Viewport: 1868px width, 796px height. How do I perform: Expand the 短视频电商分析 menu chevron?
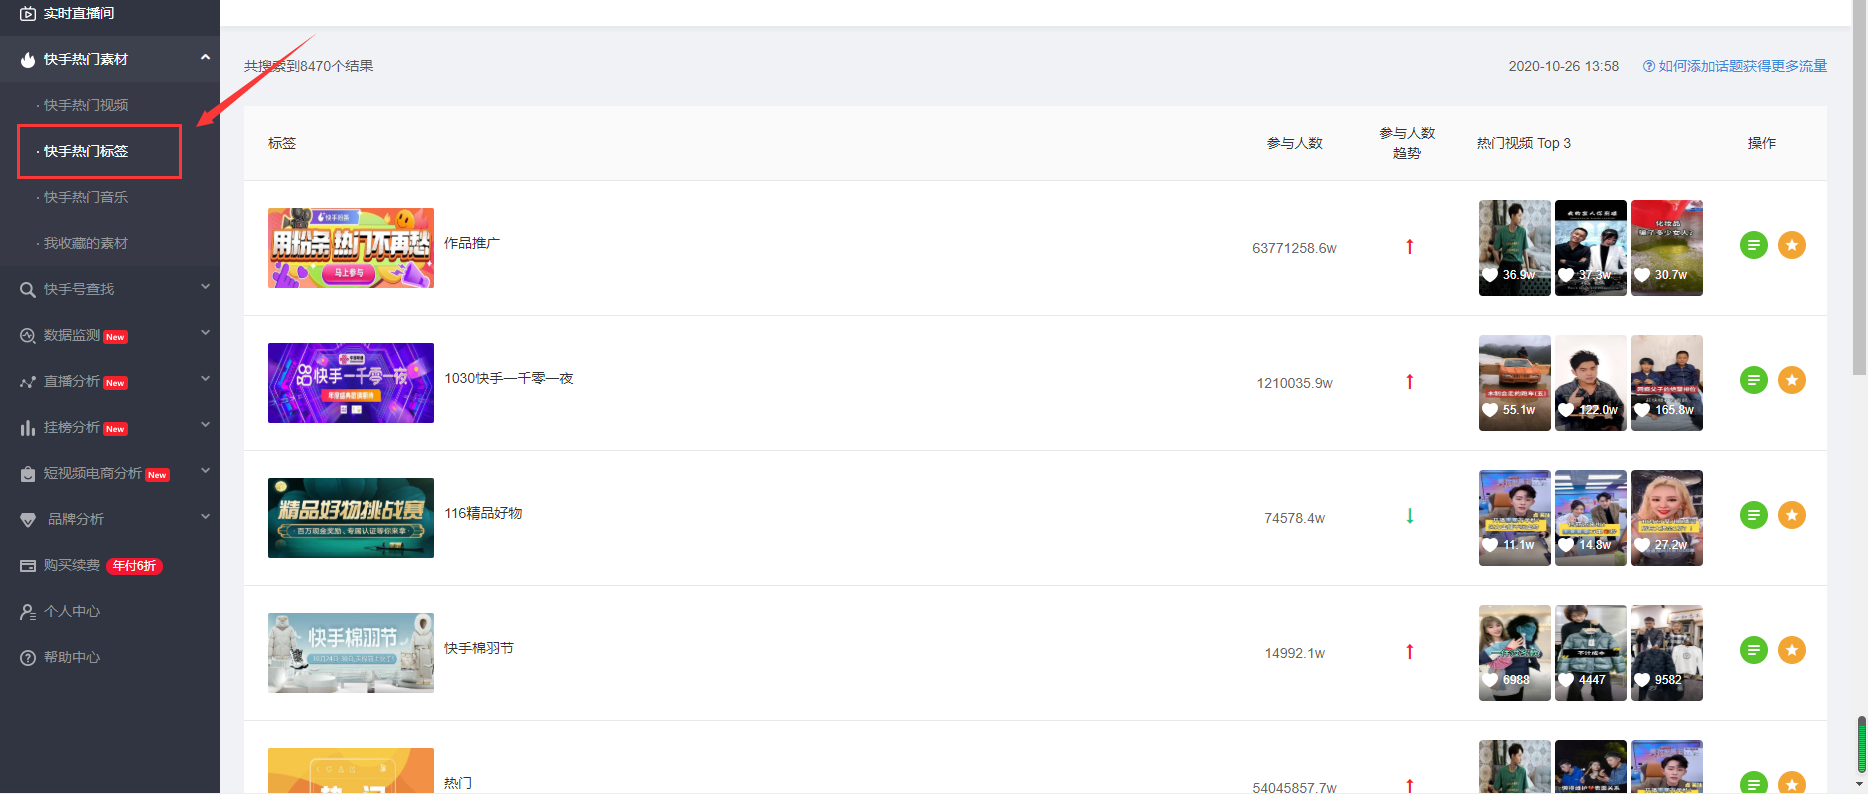(x=205, y=471)
